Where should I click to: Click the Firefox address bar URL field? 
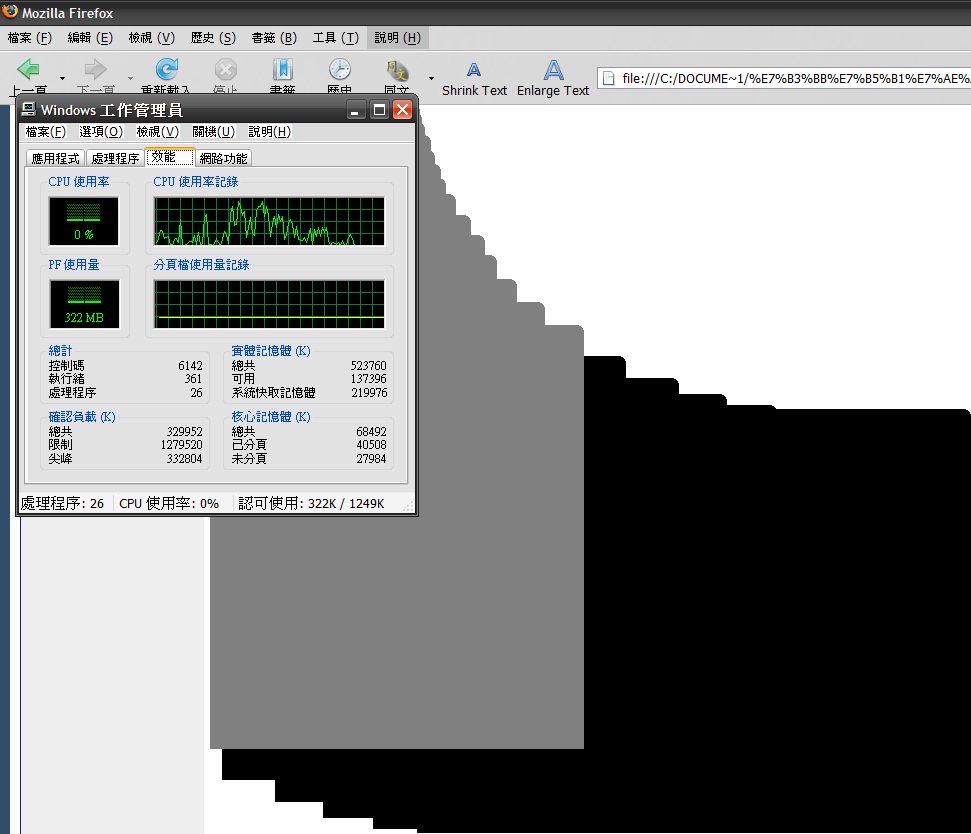(x=790, y=78)
